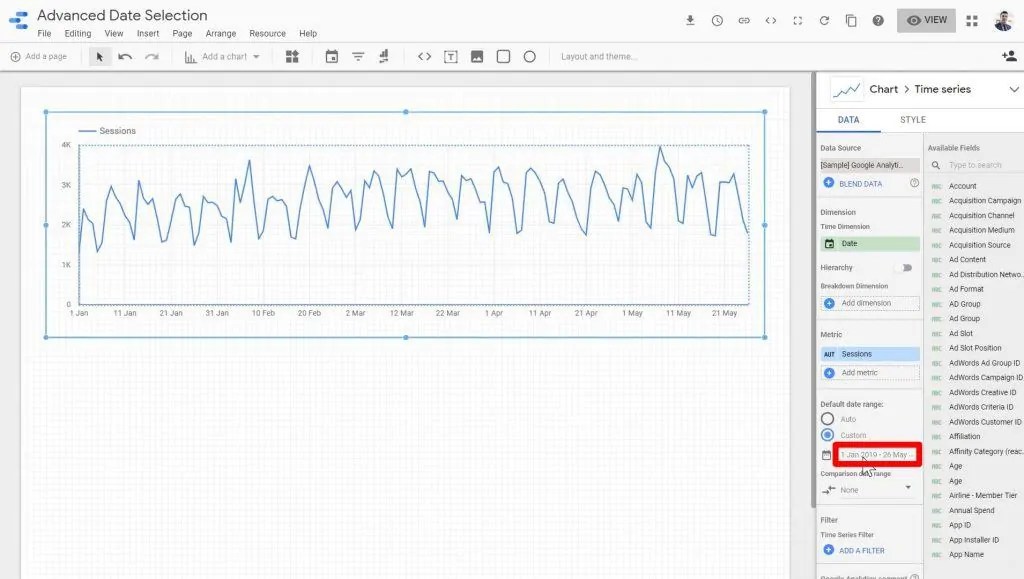Collapse the Chart Time series panel chevron

(x=1011, y=89)
